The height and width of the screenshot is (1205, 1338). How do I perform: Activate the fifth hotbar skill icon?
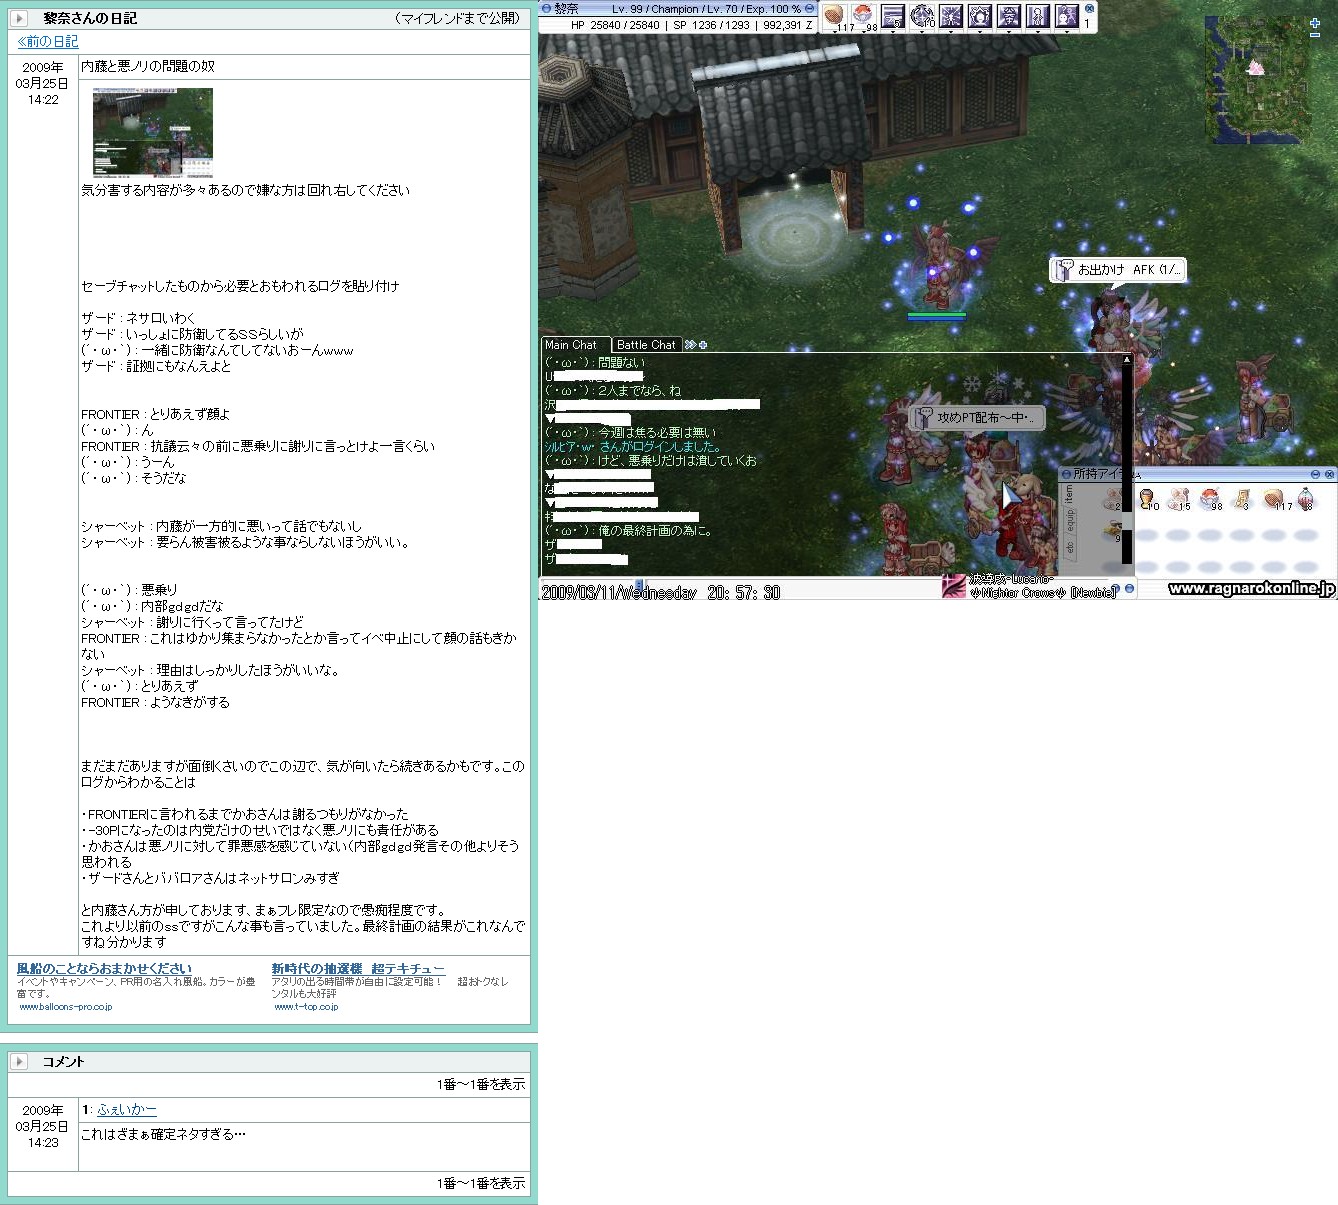pyautogui.click(x=950, y=16)
